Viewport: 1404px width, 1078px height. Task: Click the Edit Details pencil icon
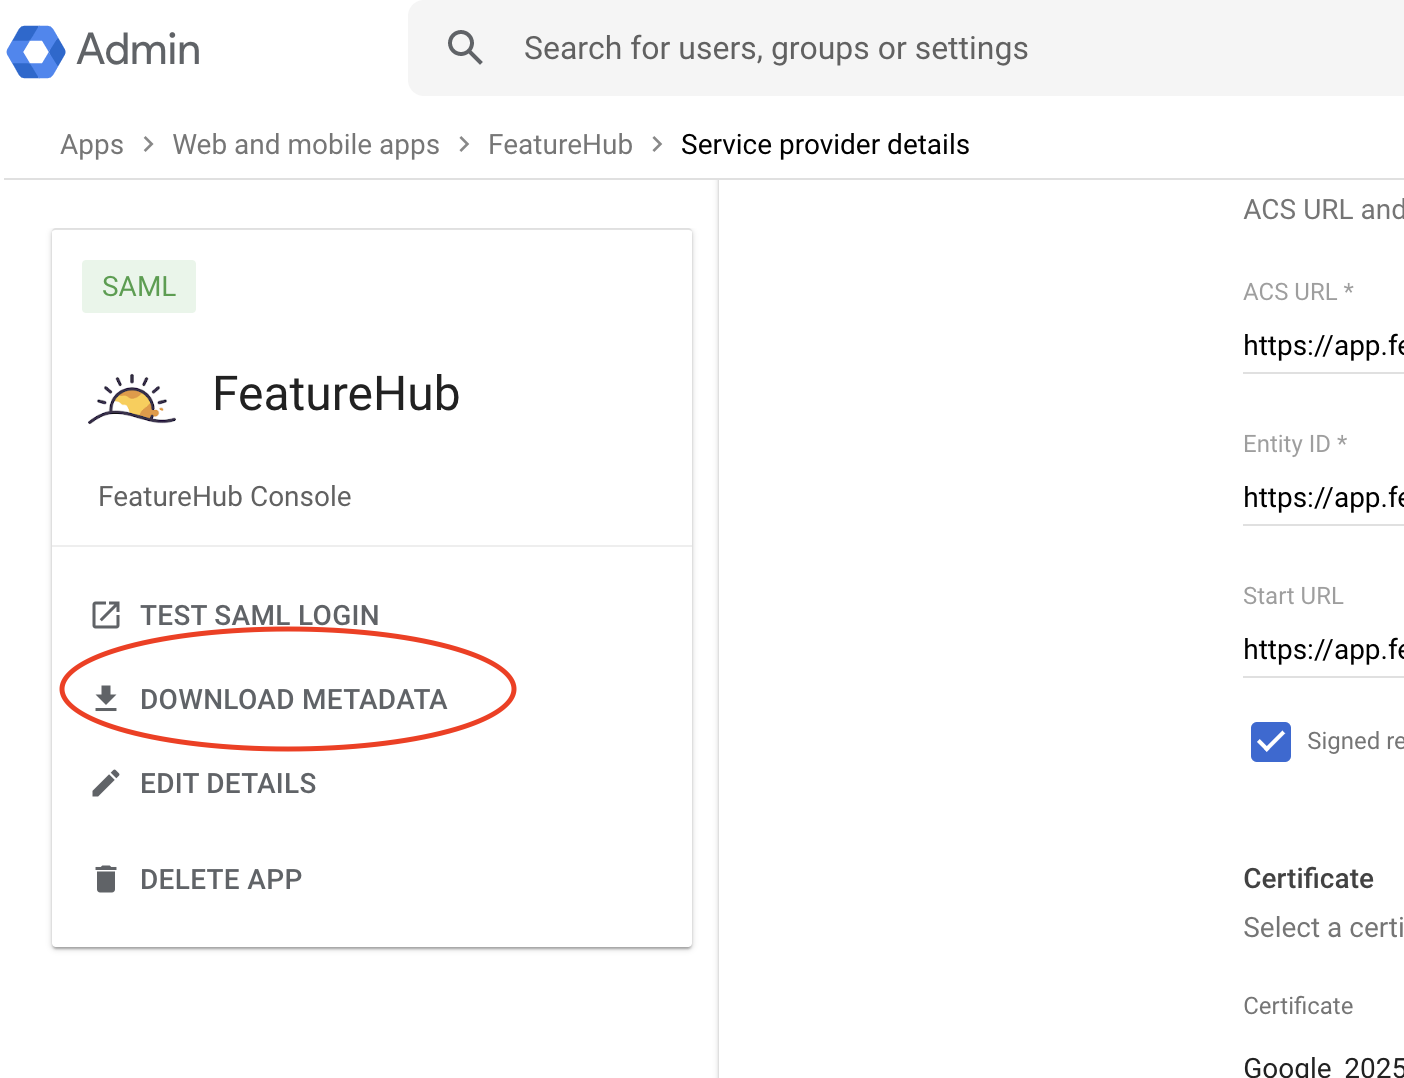tap(106, 783)
